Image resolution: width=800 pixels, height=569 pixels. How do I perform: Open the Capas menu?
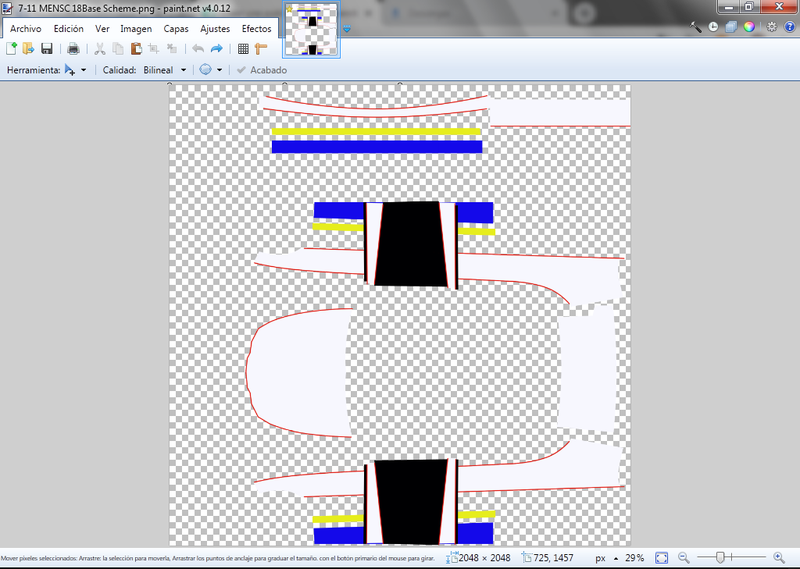(x=176, y=29)
